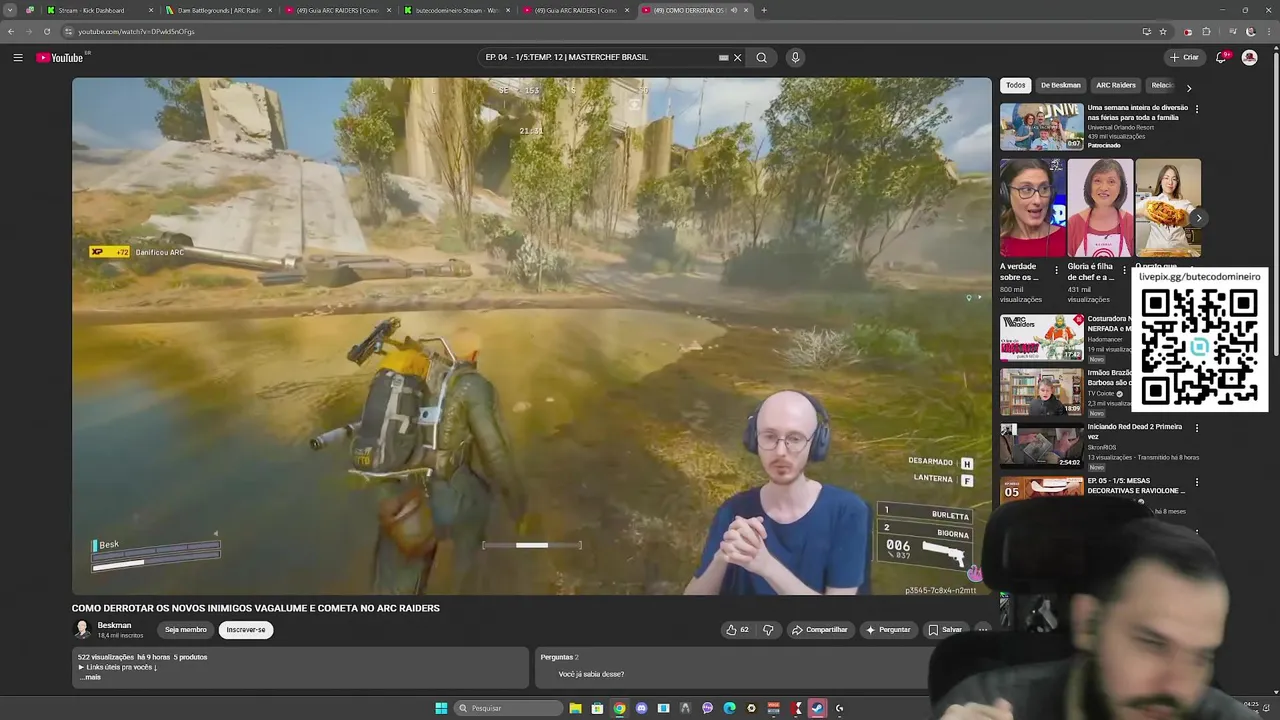
Task: Open Beskman channel name link
Action: click(114, 625)
